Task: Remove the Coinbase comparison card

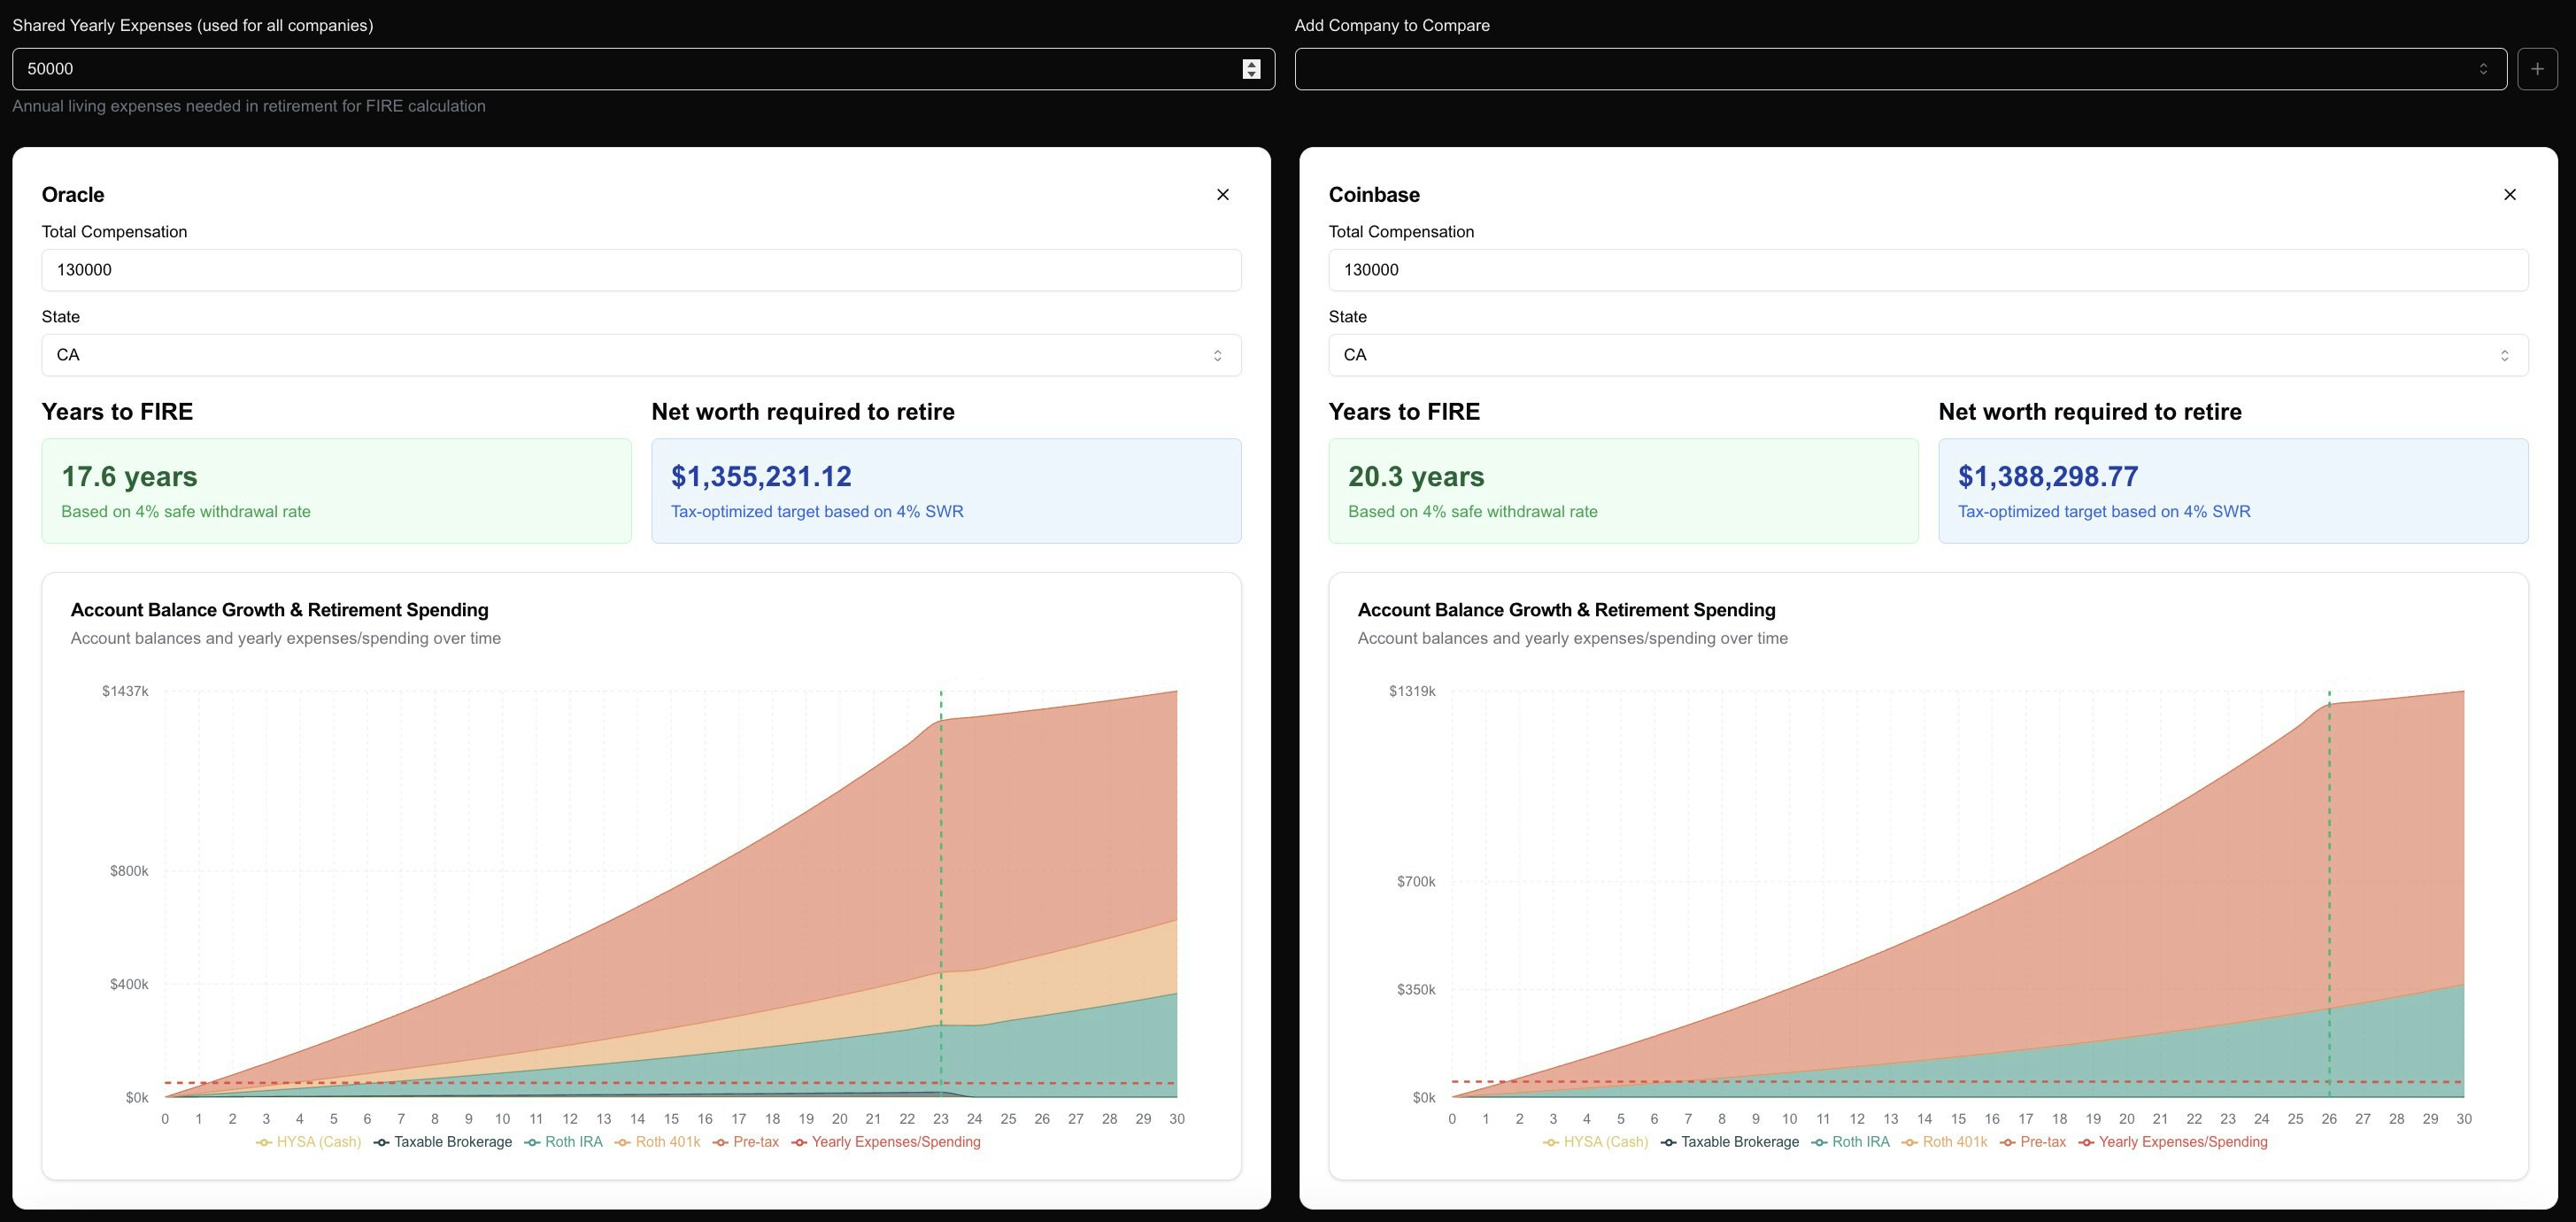Action: [x=2509, y=194]
